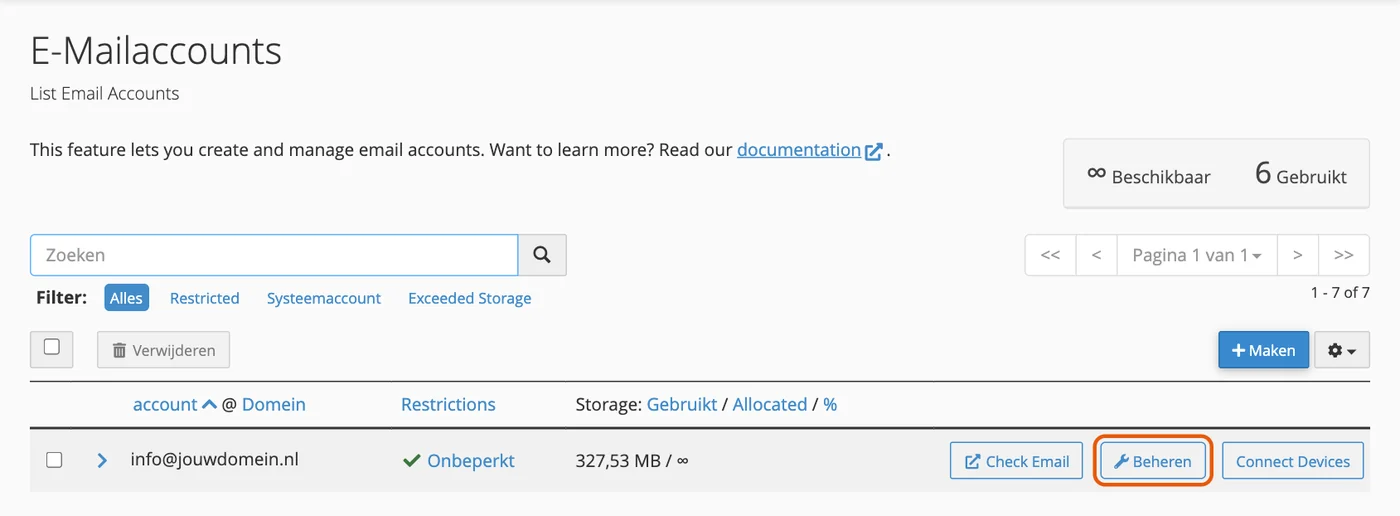Viewport: 1400px width, 516px height.
Task: Click the 1 - 7 of 7 count
Action: 1340,292
